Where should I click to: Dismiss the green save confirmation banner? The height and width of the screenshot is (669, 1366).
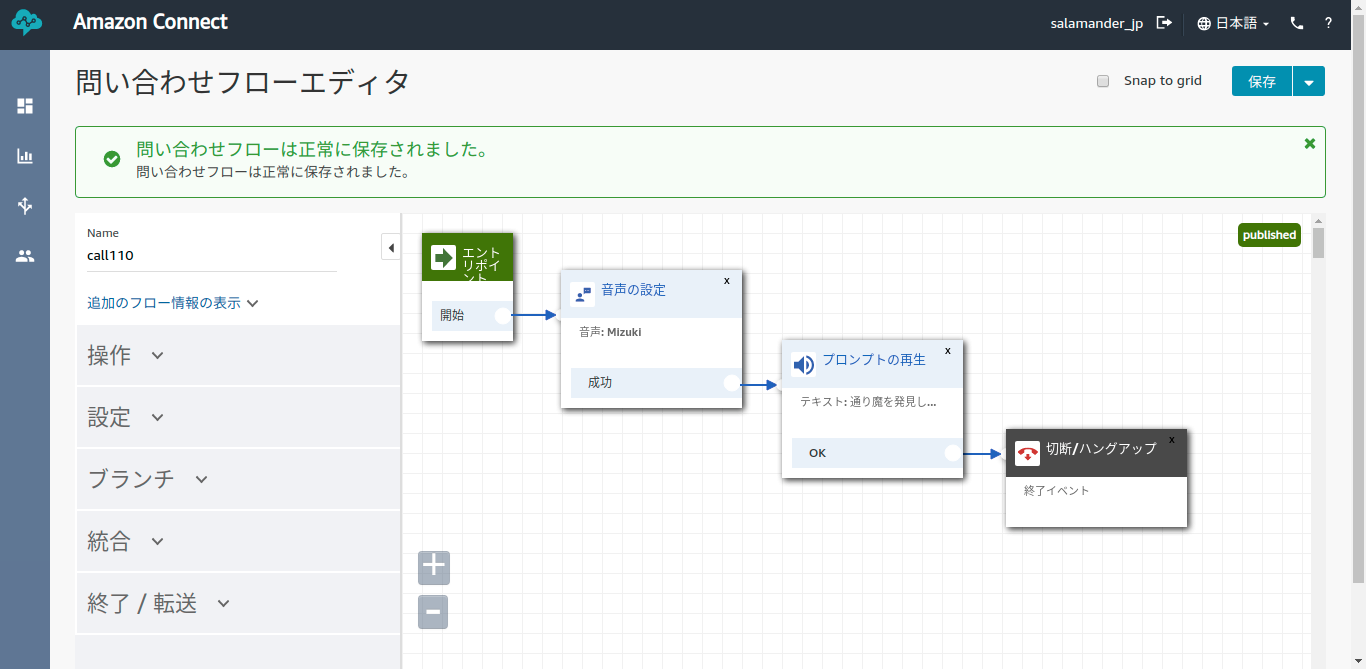[1309, 143]
